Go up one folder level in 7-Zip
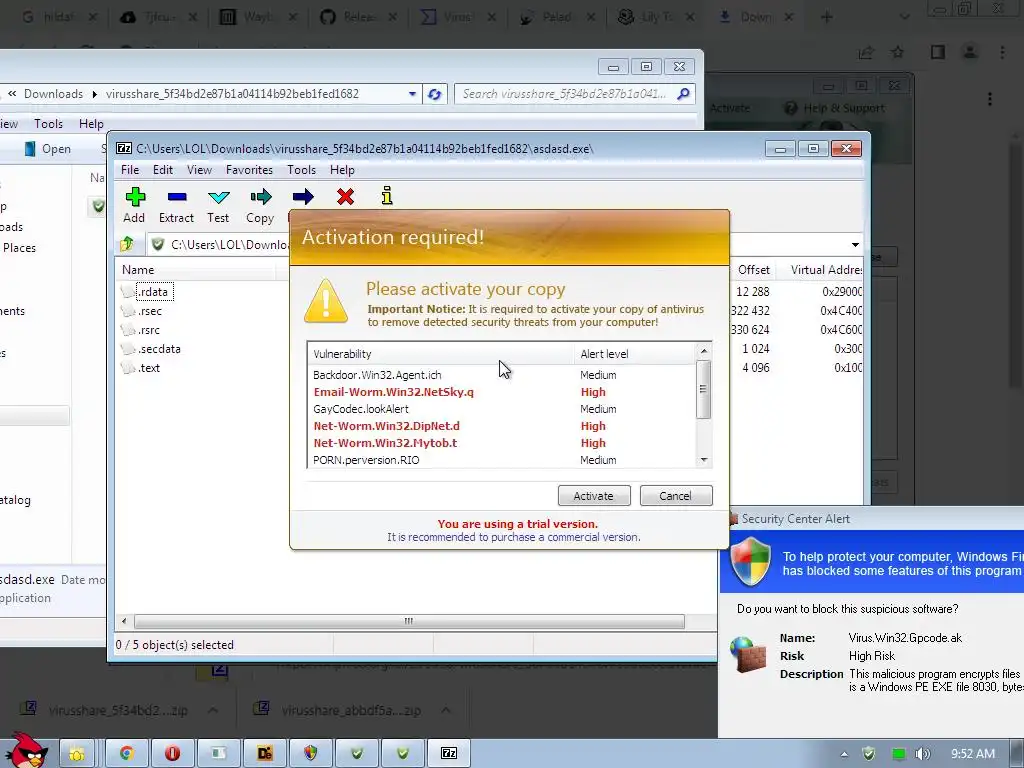1024x768 pixels. [x=127, y=244]
